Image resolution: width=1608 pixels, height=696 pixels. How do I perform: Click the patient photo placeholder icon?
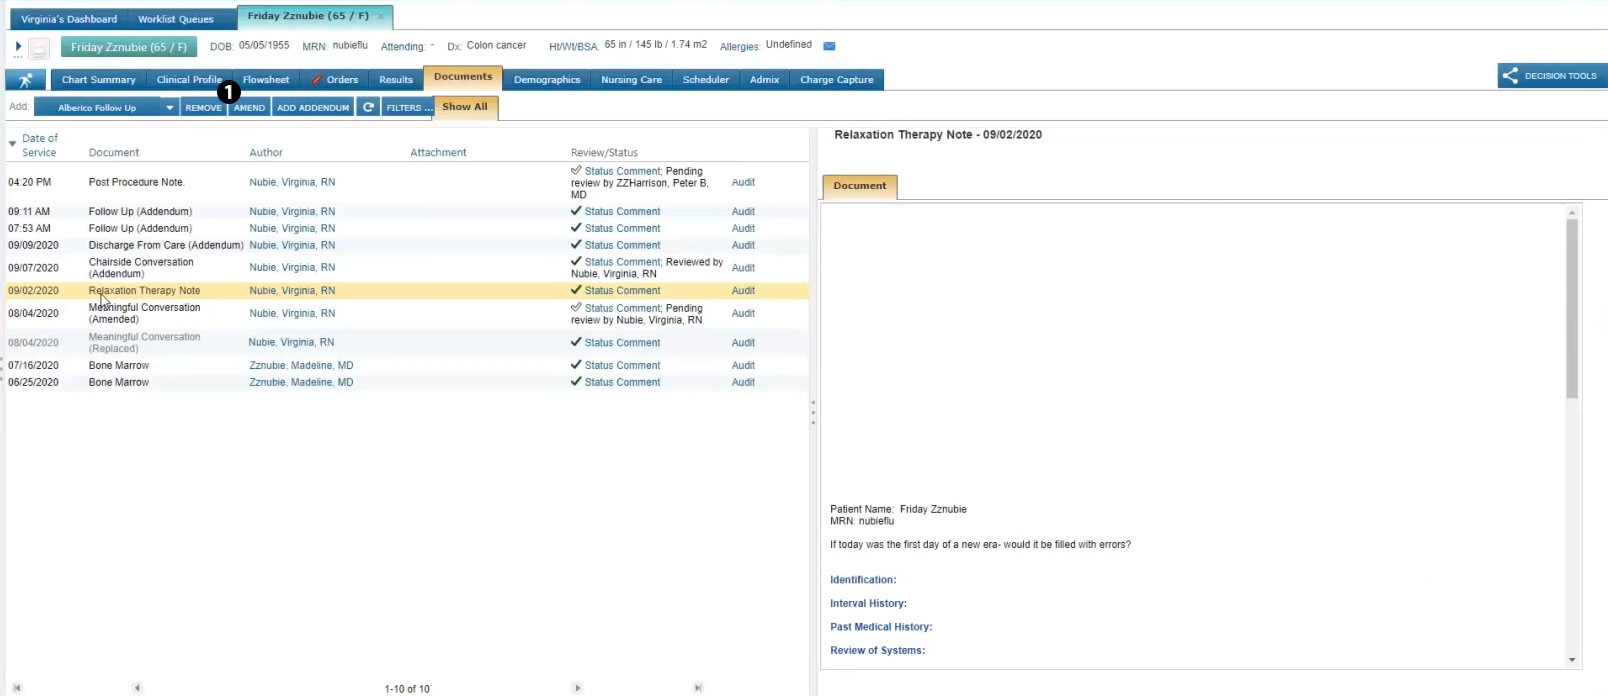(39, 48)
